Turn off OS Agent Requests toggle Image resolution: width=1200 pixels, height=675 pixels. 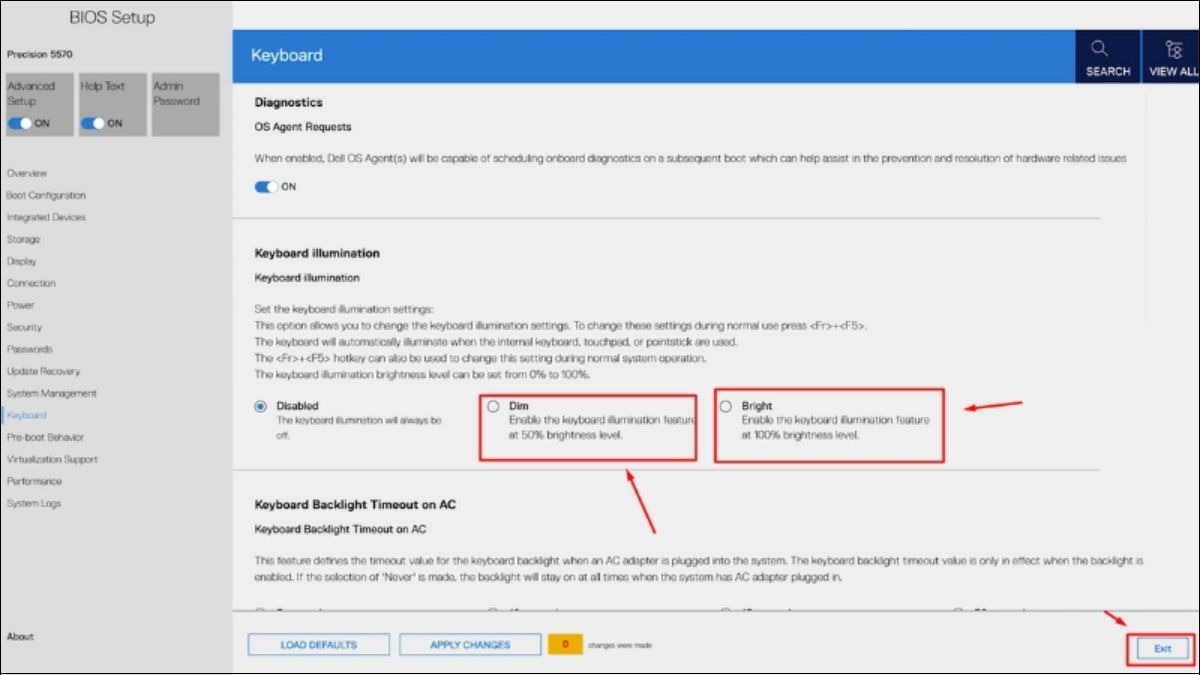pyautogui.click(x=267, y=186)
